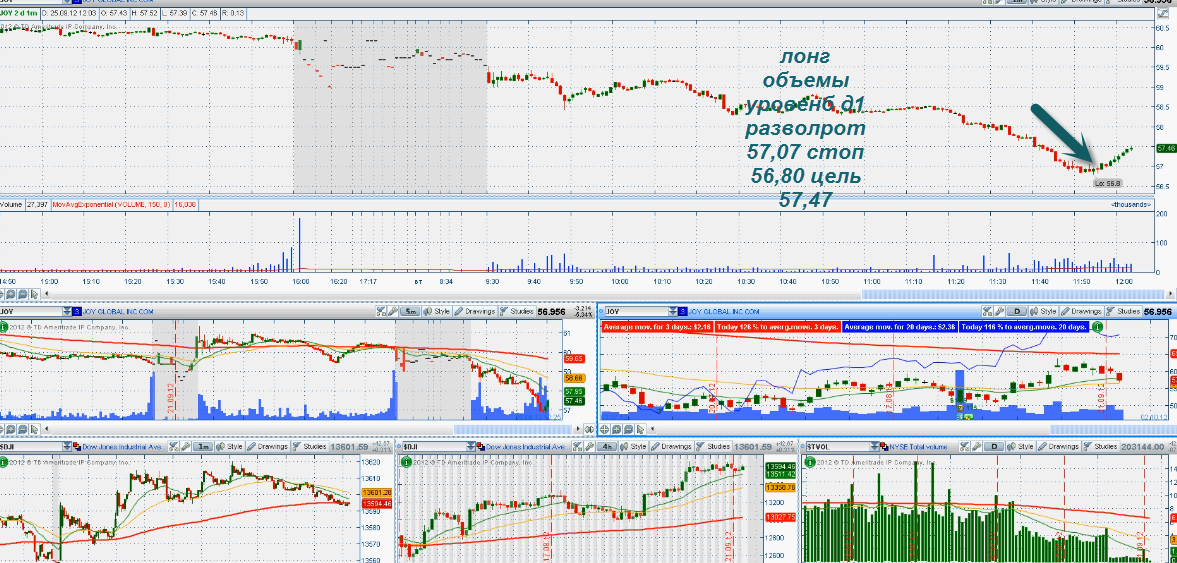The width and height of the screenshot is (1177, 563).
Task: Open the wrench settings icon in JOY 5m chart
Action: pos(393,312)
